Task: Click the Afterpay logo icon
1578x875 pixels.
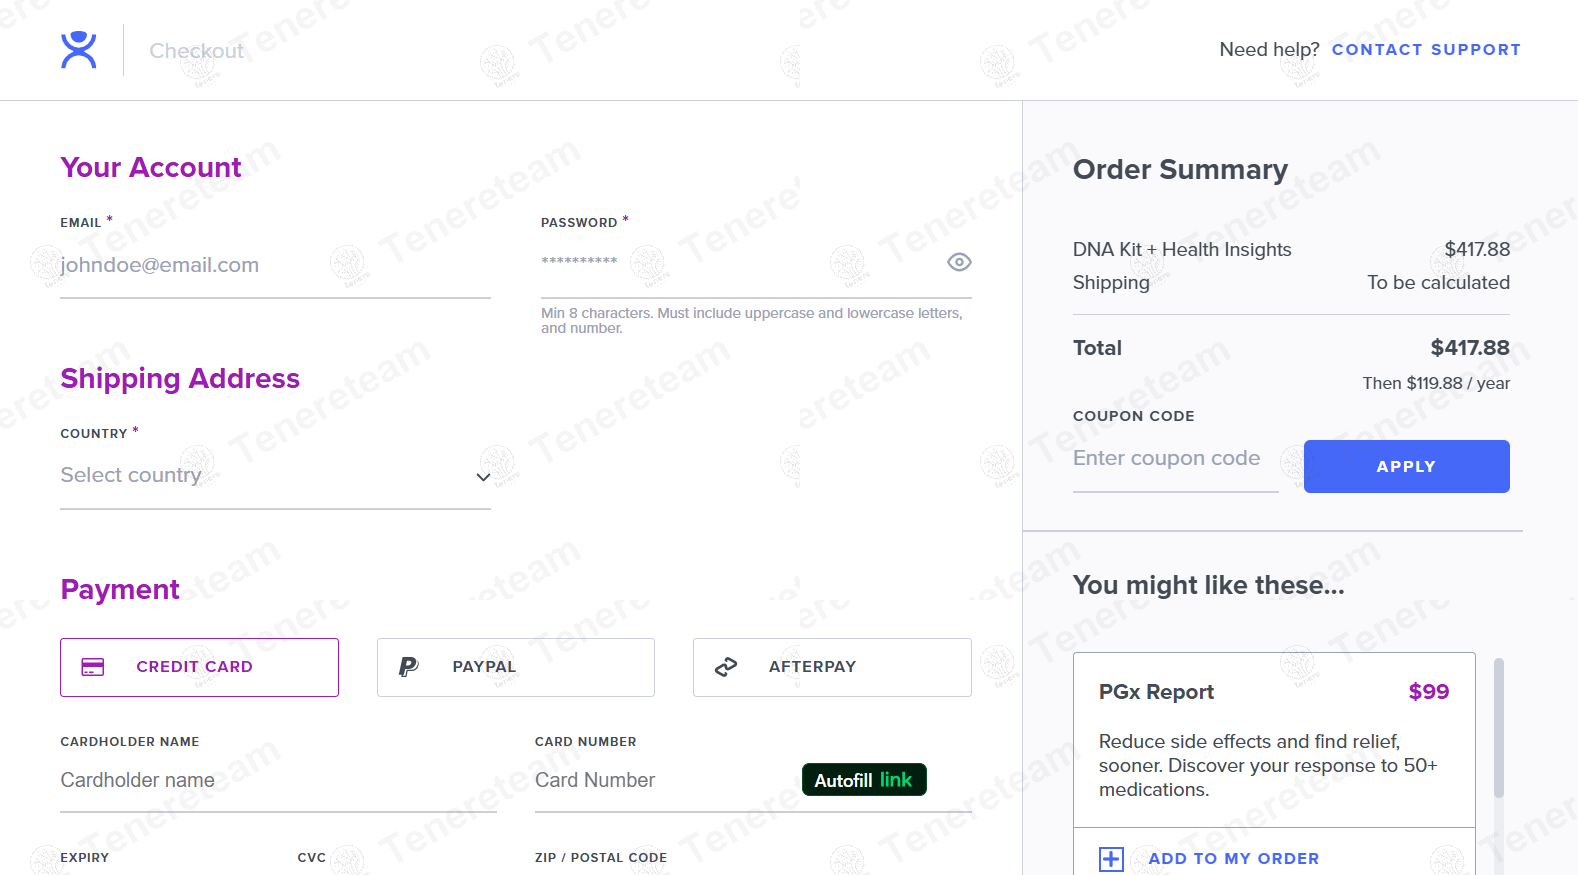Action: pyautogui.click(x=726, y=667)
